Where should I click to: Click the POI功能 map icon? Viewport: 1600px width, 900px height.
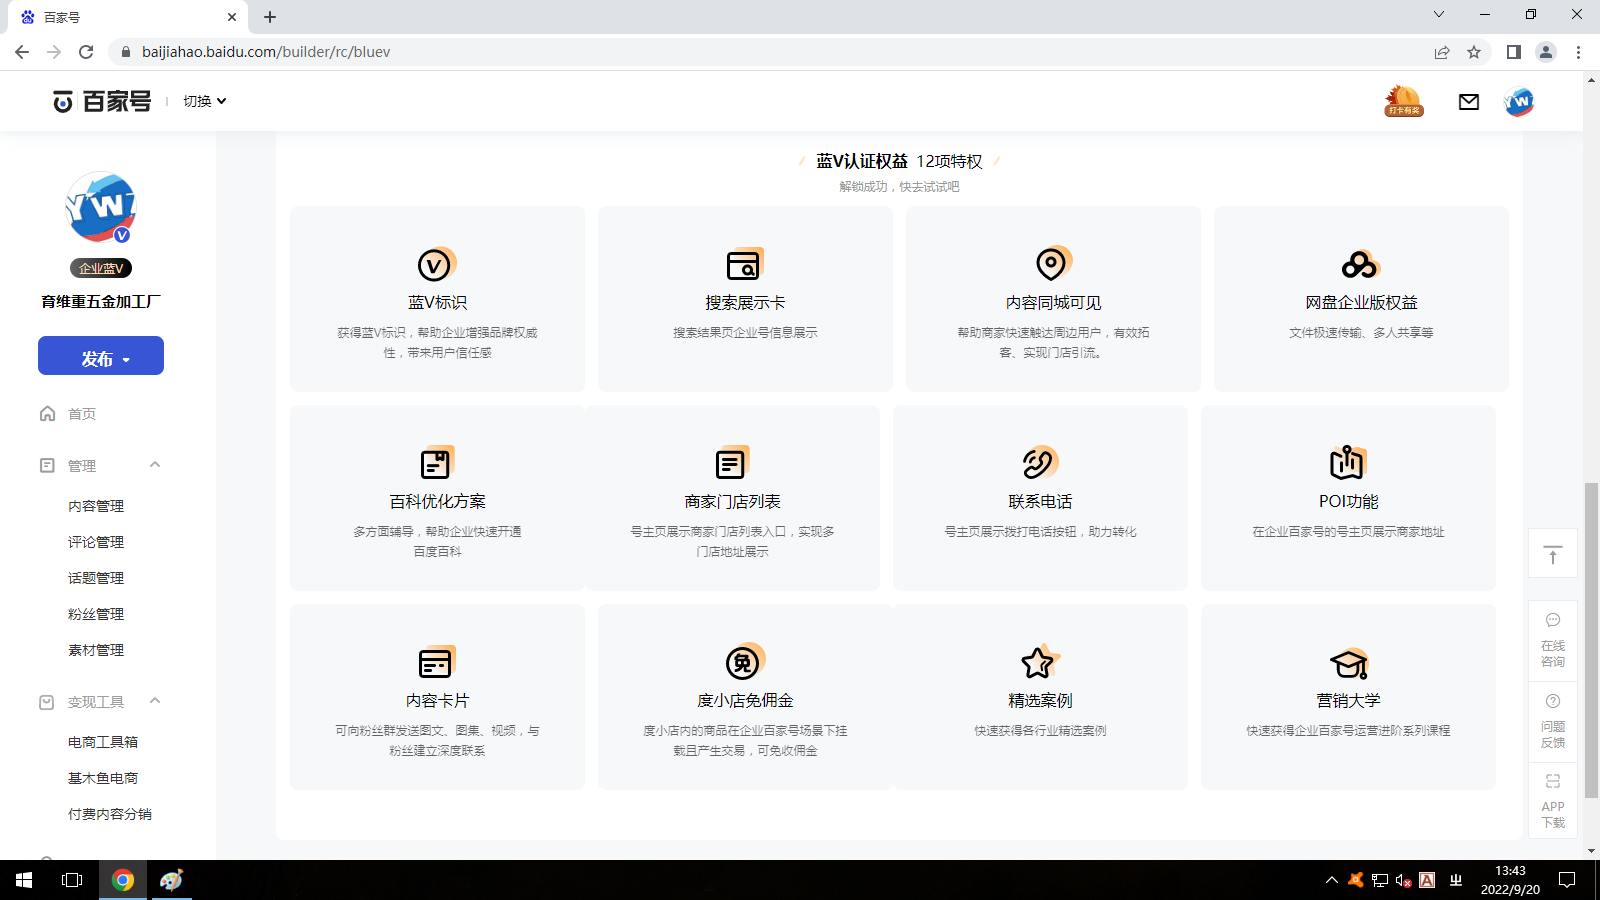pos(1346,463)
